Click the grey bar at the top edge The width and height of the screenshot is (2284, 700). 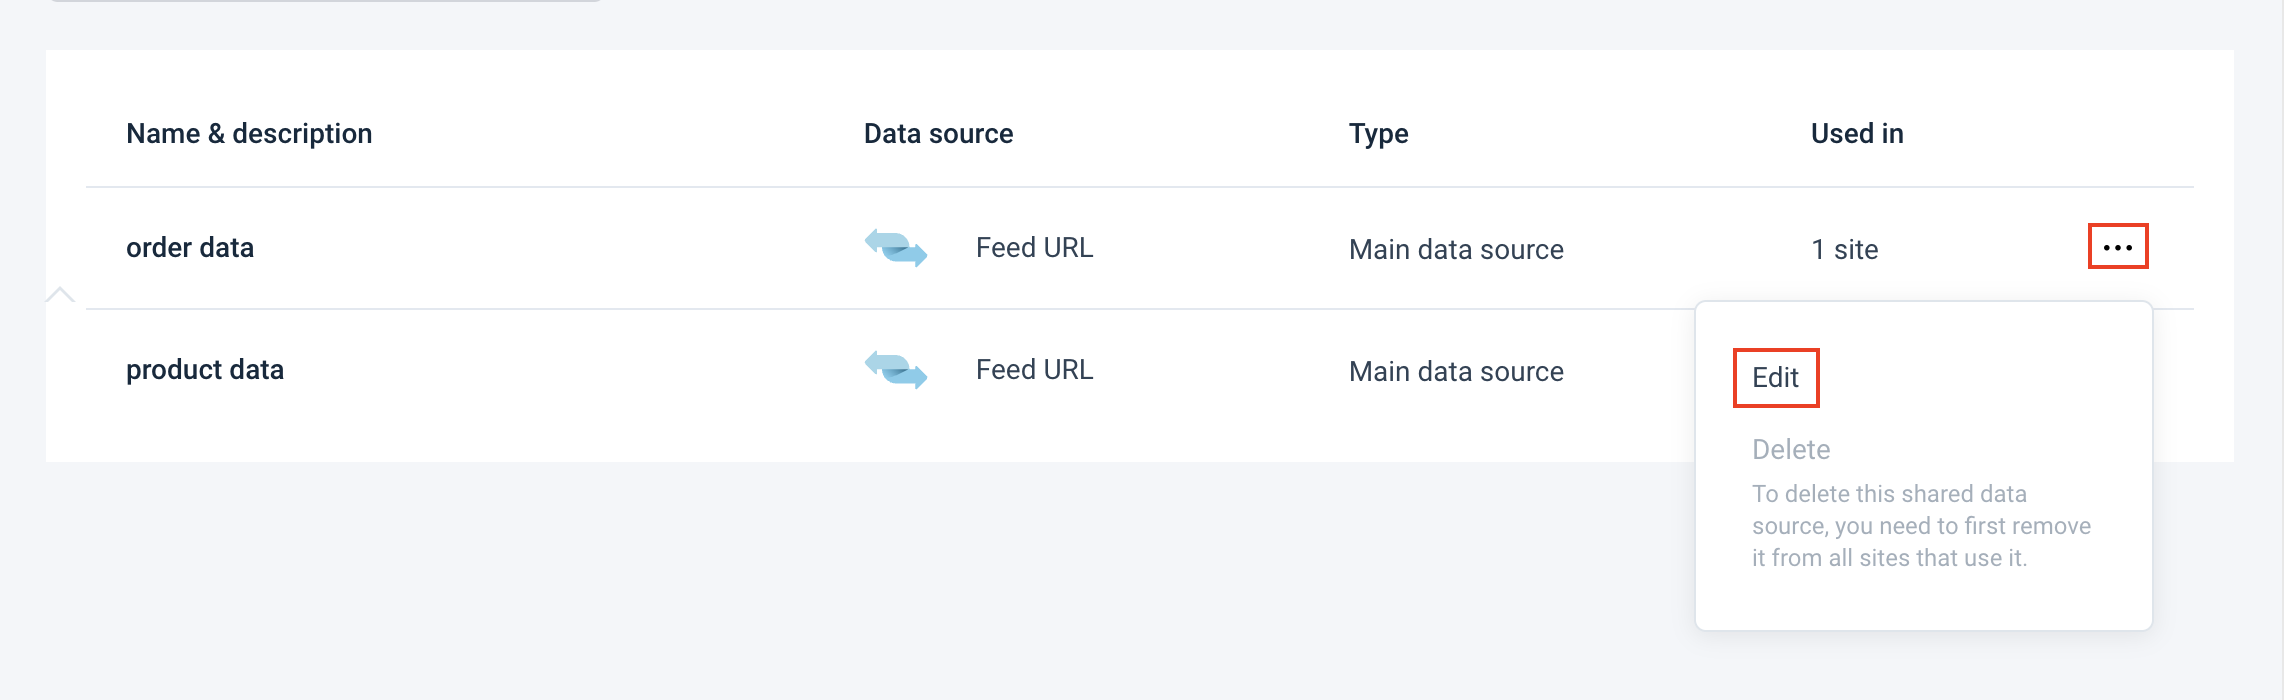325,1
